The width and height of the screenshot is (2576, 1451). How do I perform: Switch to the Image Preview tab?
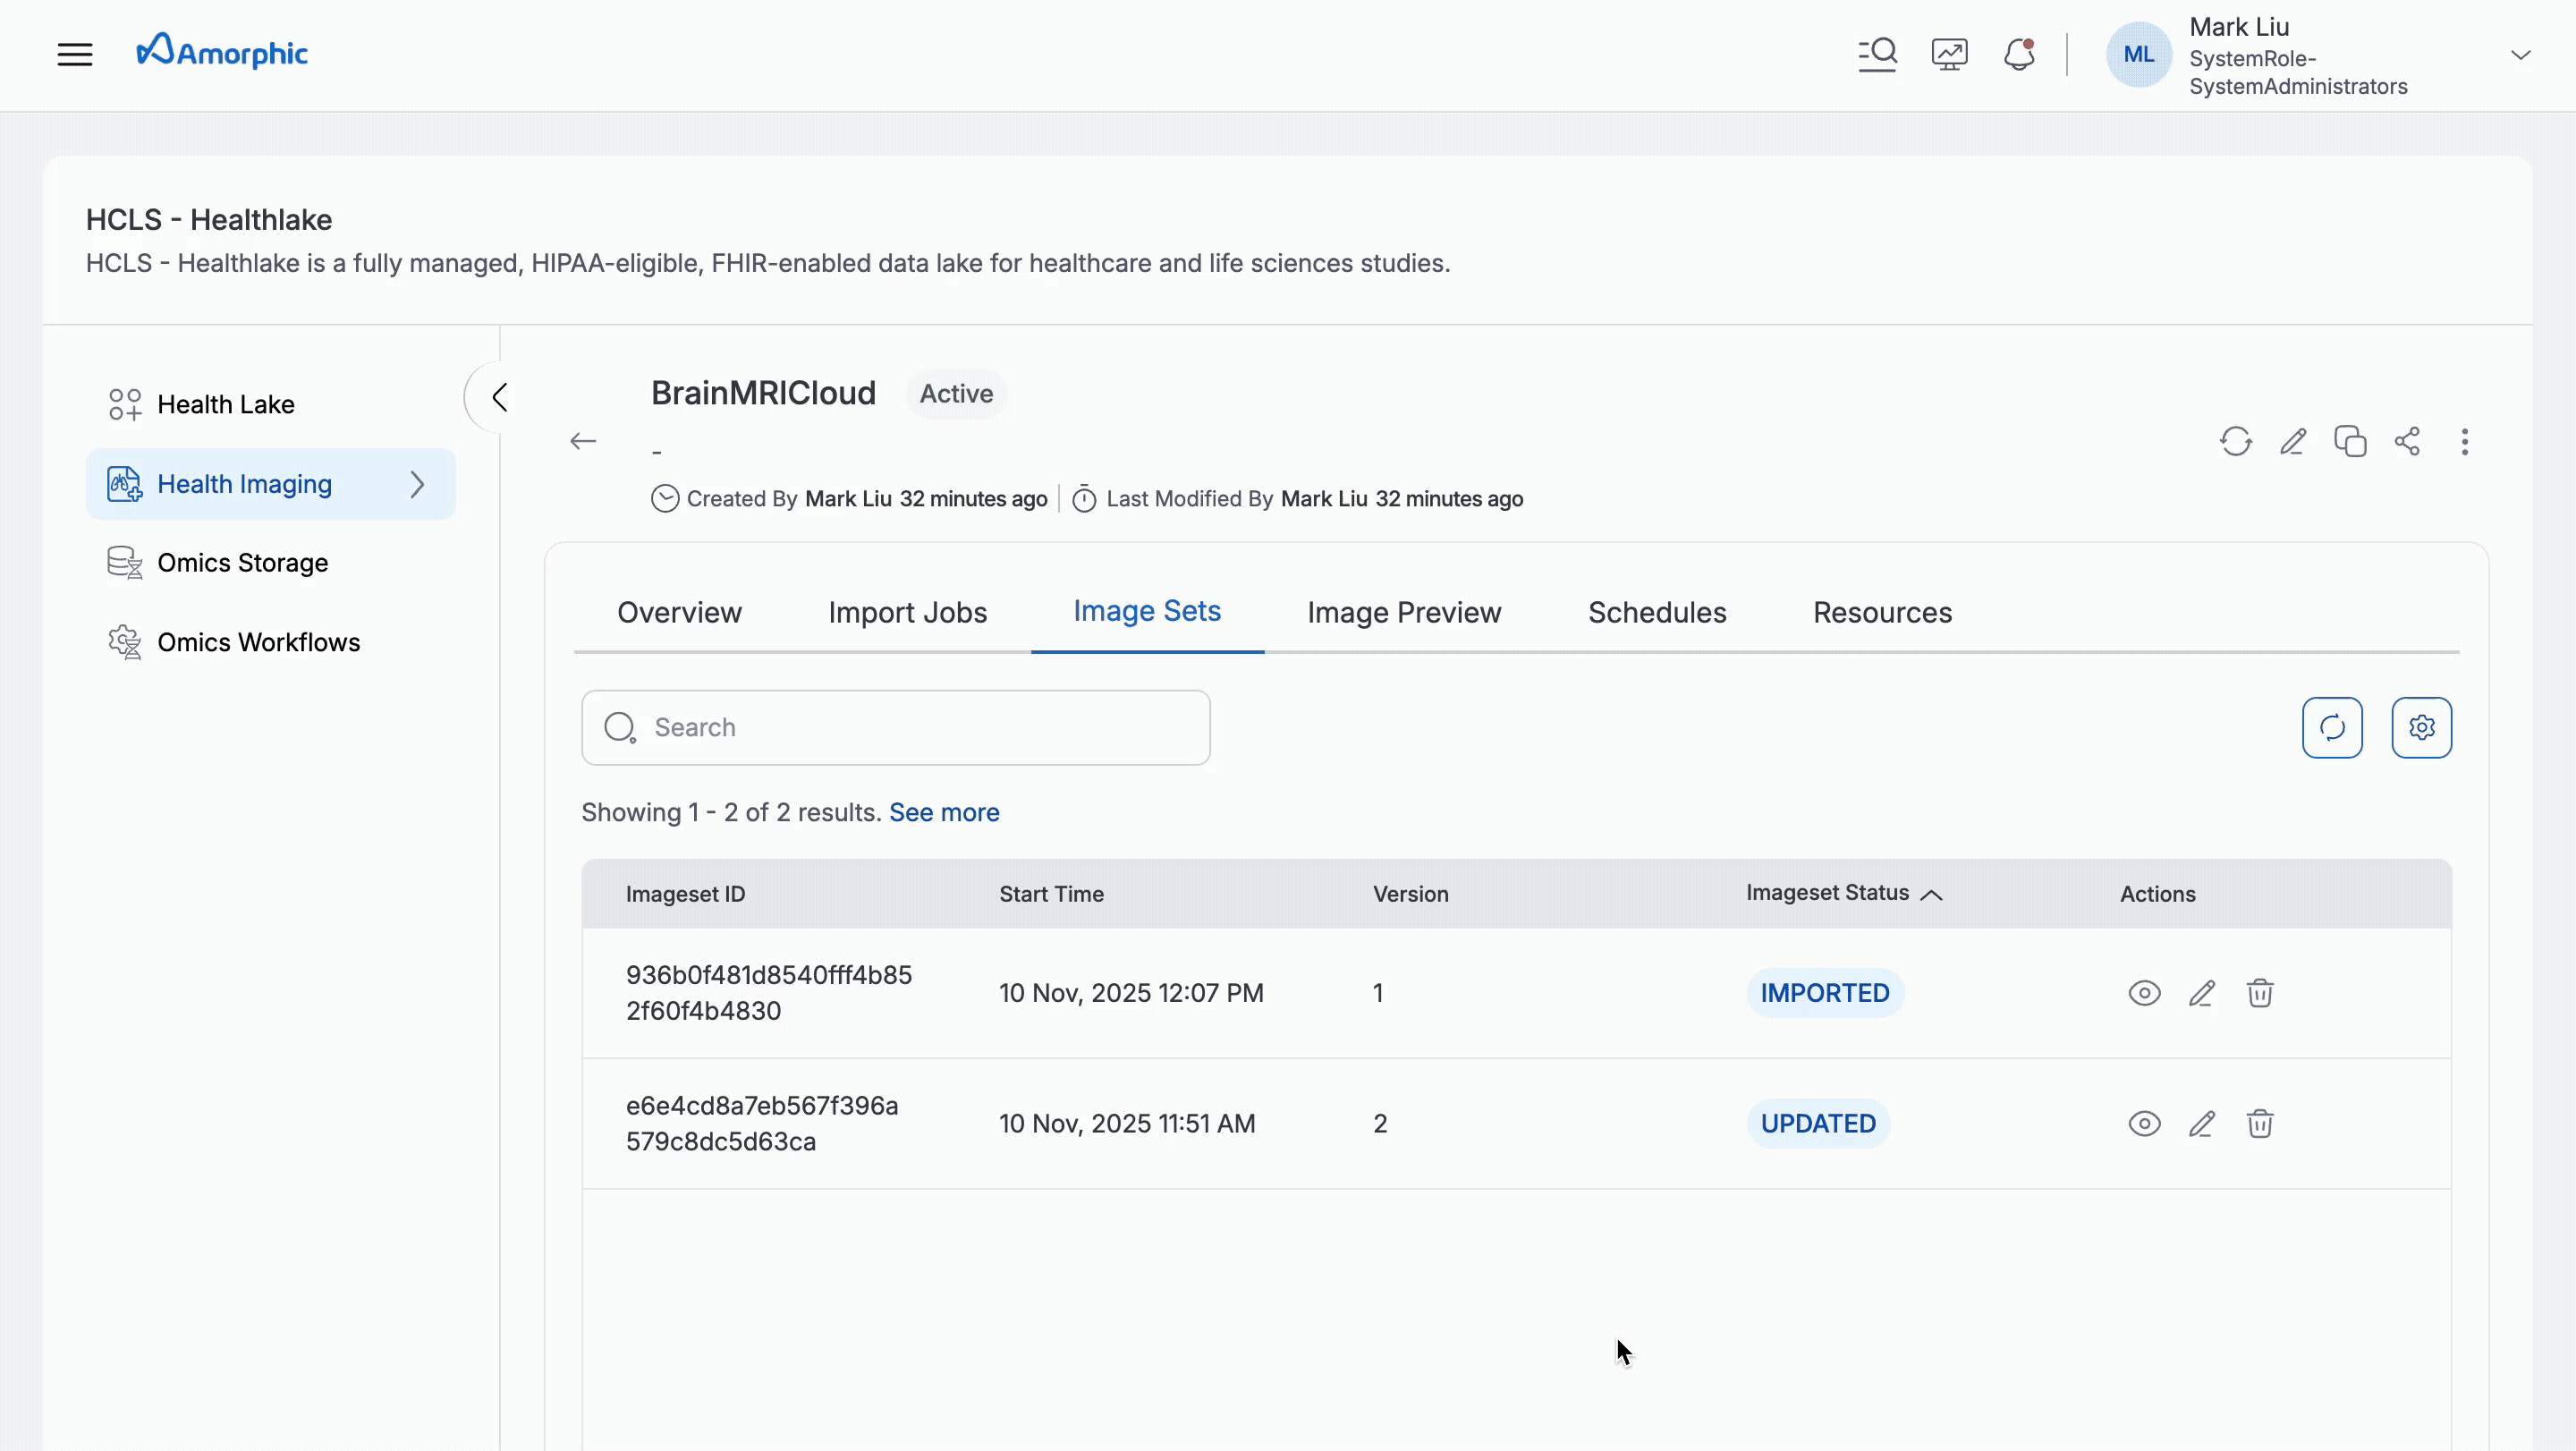pyautogui.click(x=1404, y=612)
